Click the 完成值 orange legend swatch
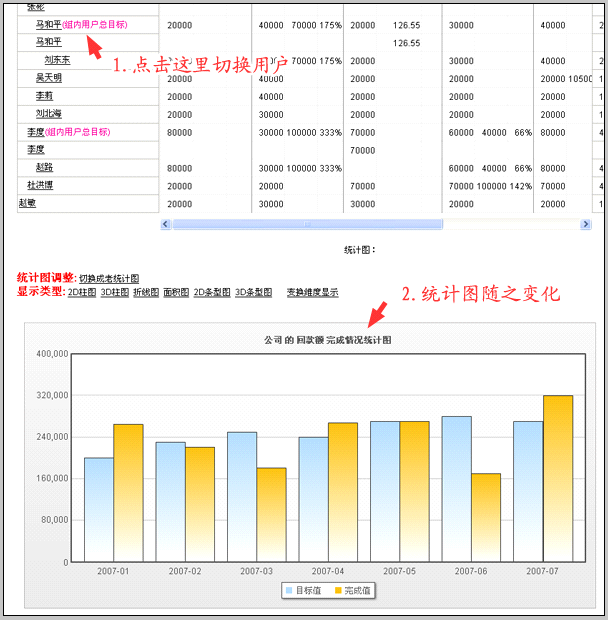Screen dimensions: 608x620 337,590
